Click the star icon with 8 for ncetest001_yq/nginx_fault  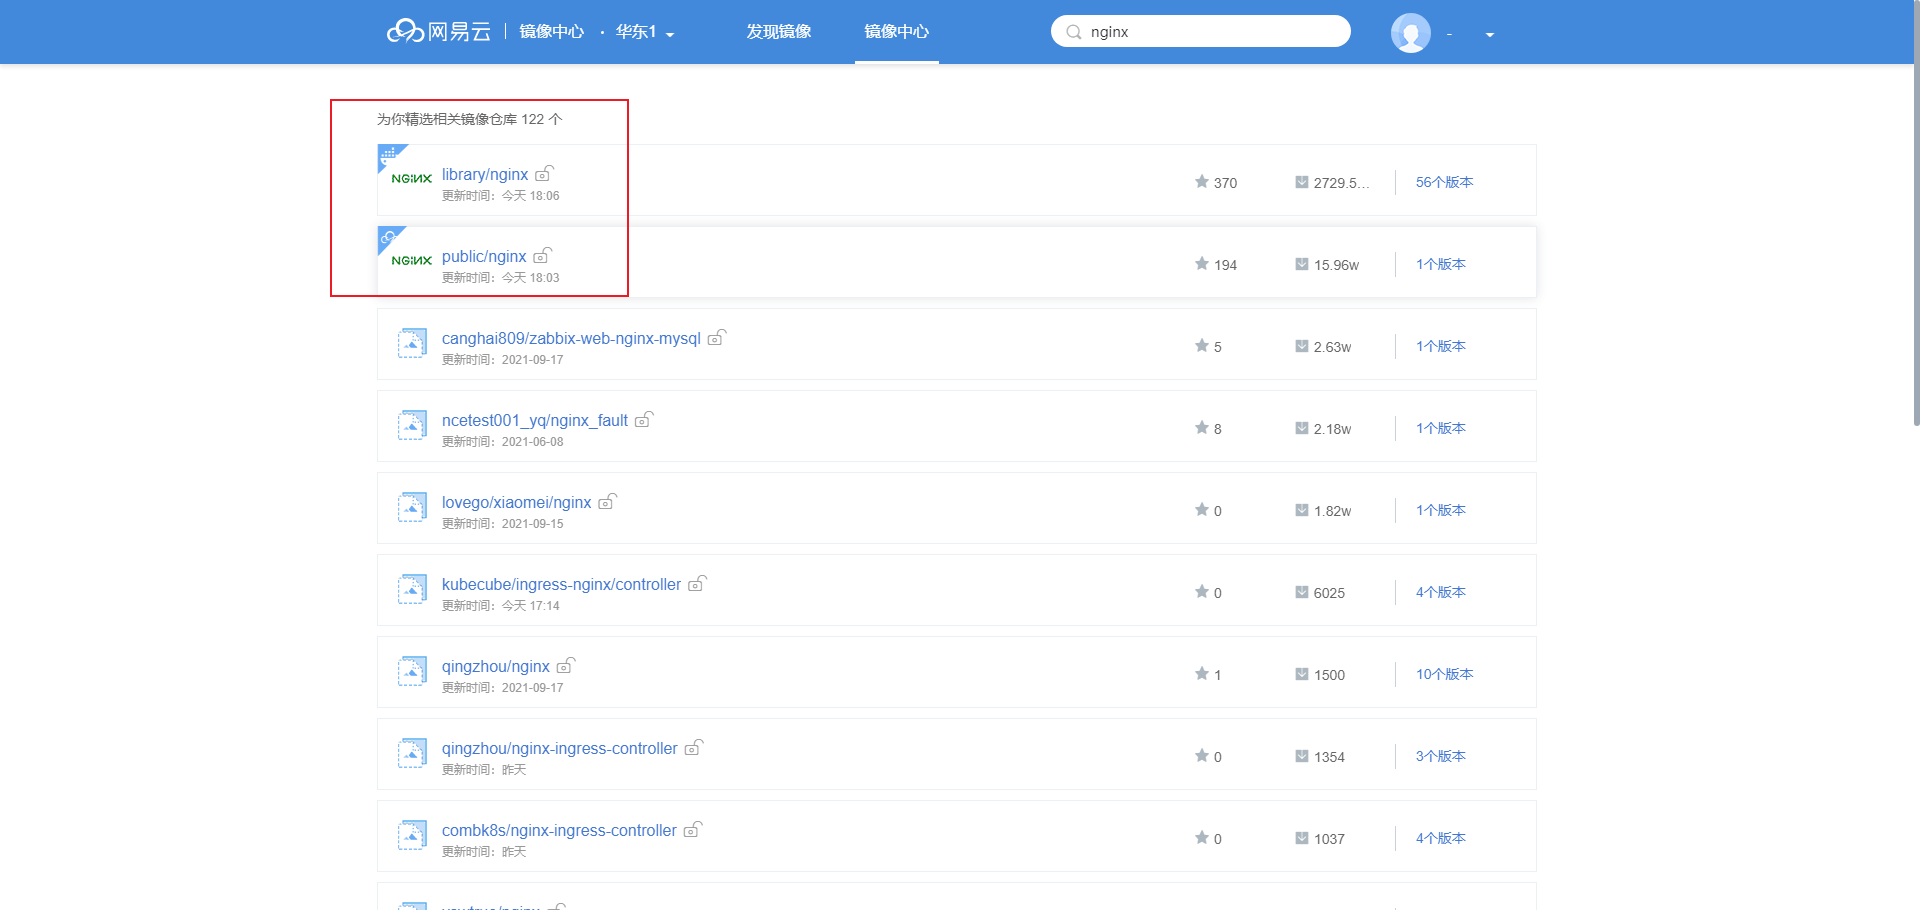point(1201,427)
